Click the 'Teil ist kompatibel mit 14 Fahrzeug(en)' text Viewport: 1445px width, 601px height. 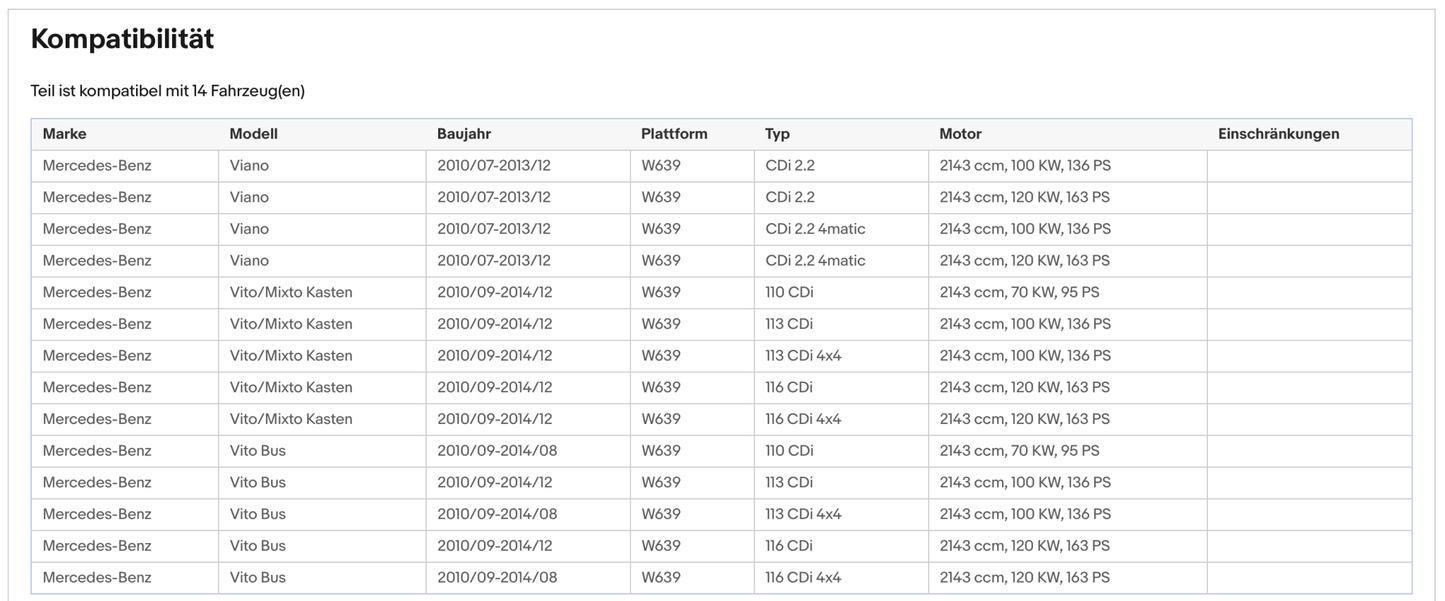(167, 91)
